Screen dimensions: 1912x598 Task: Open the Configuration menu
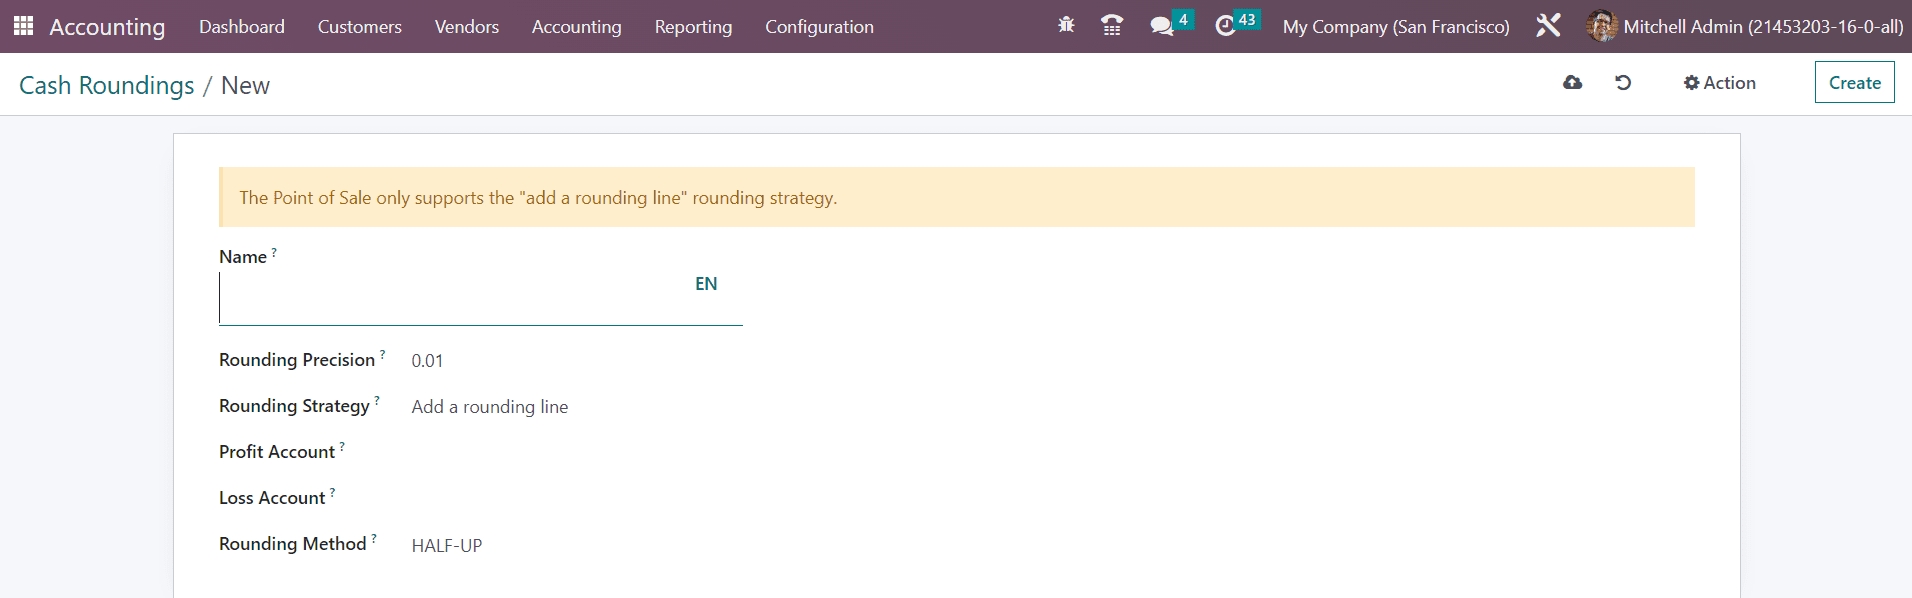[x=819, y=27]
